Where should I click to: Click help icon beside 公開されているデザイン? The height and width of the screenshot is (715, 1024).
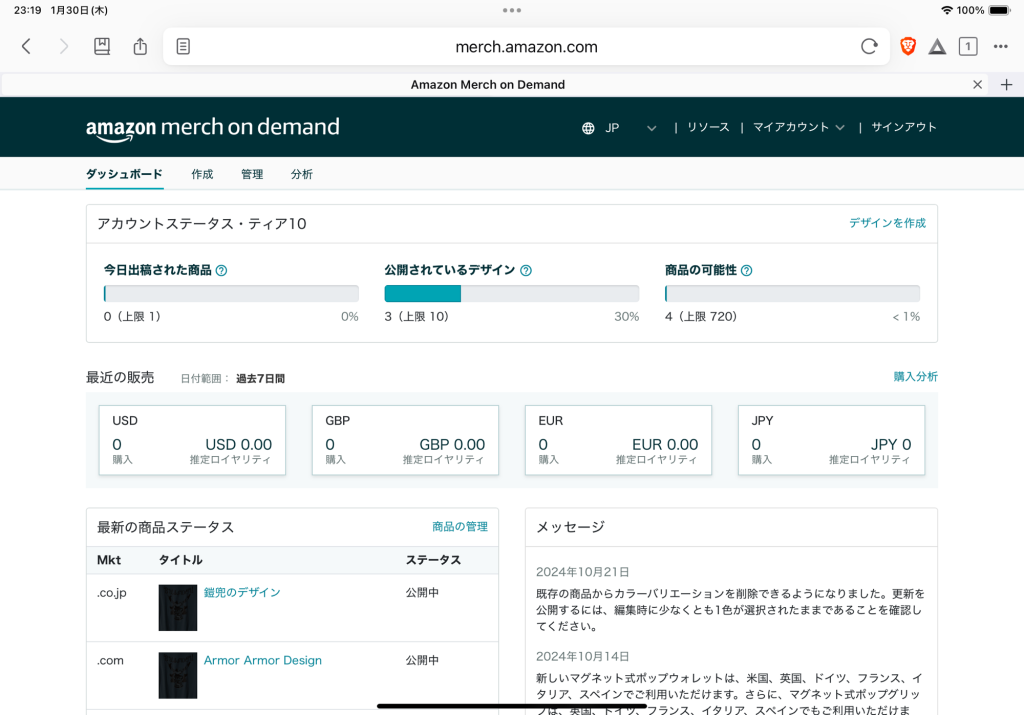click(x=526, y=270)
